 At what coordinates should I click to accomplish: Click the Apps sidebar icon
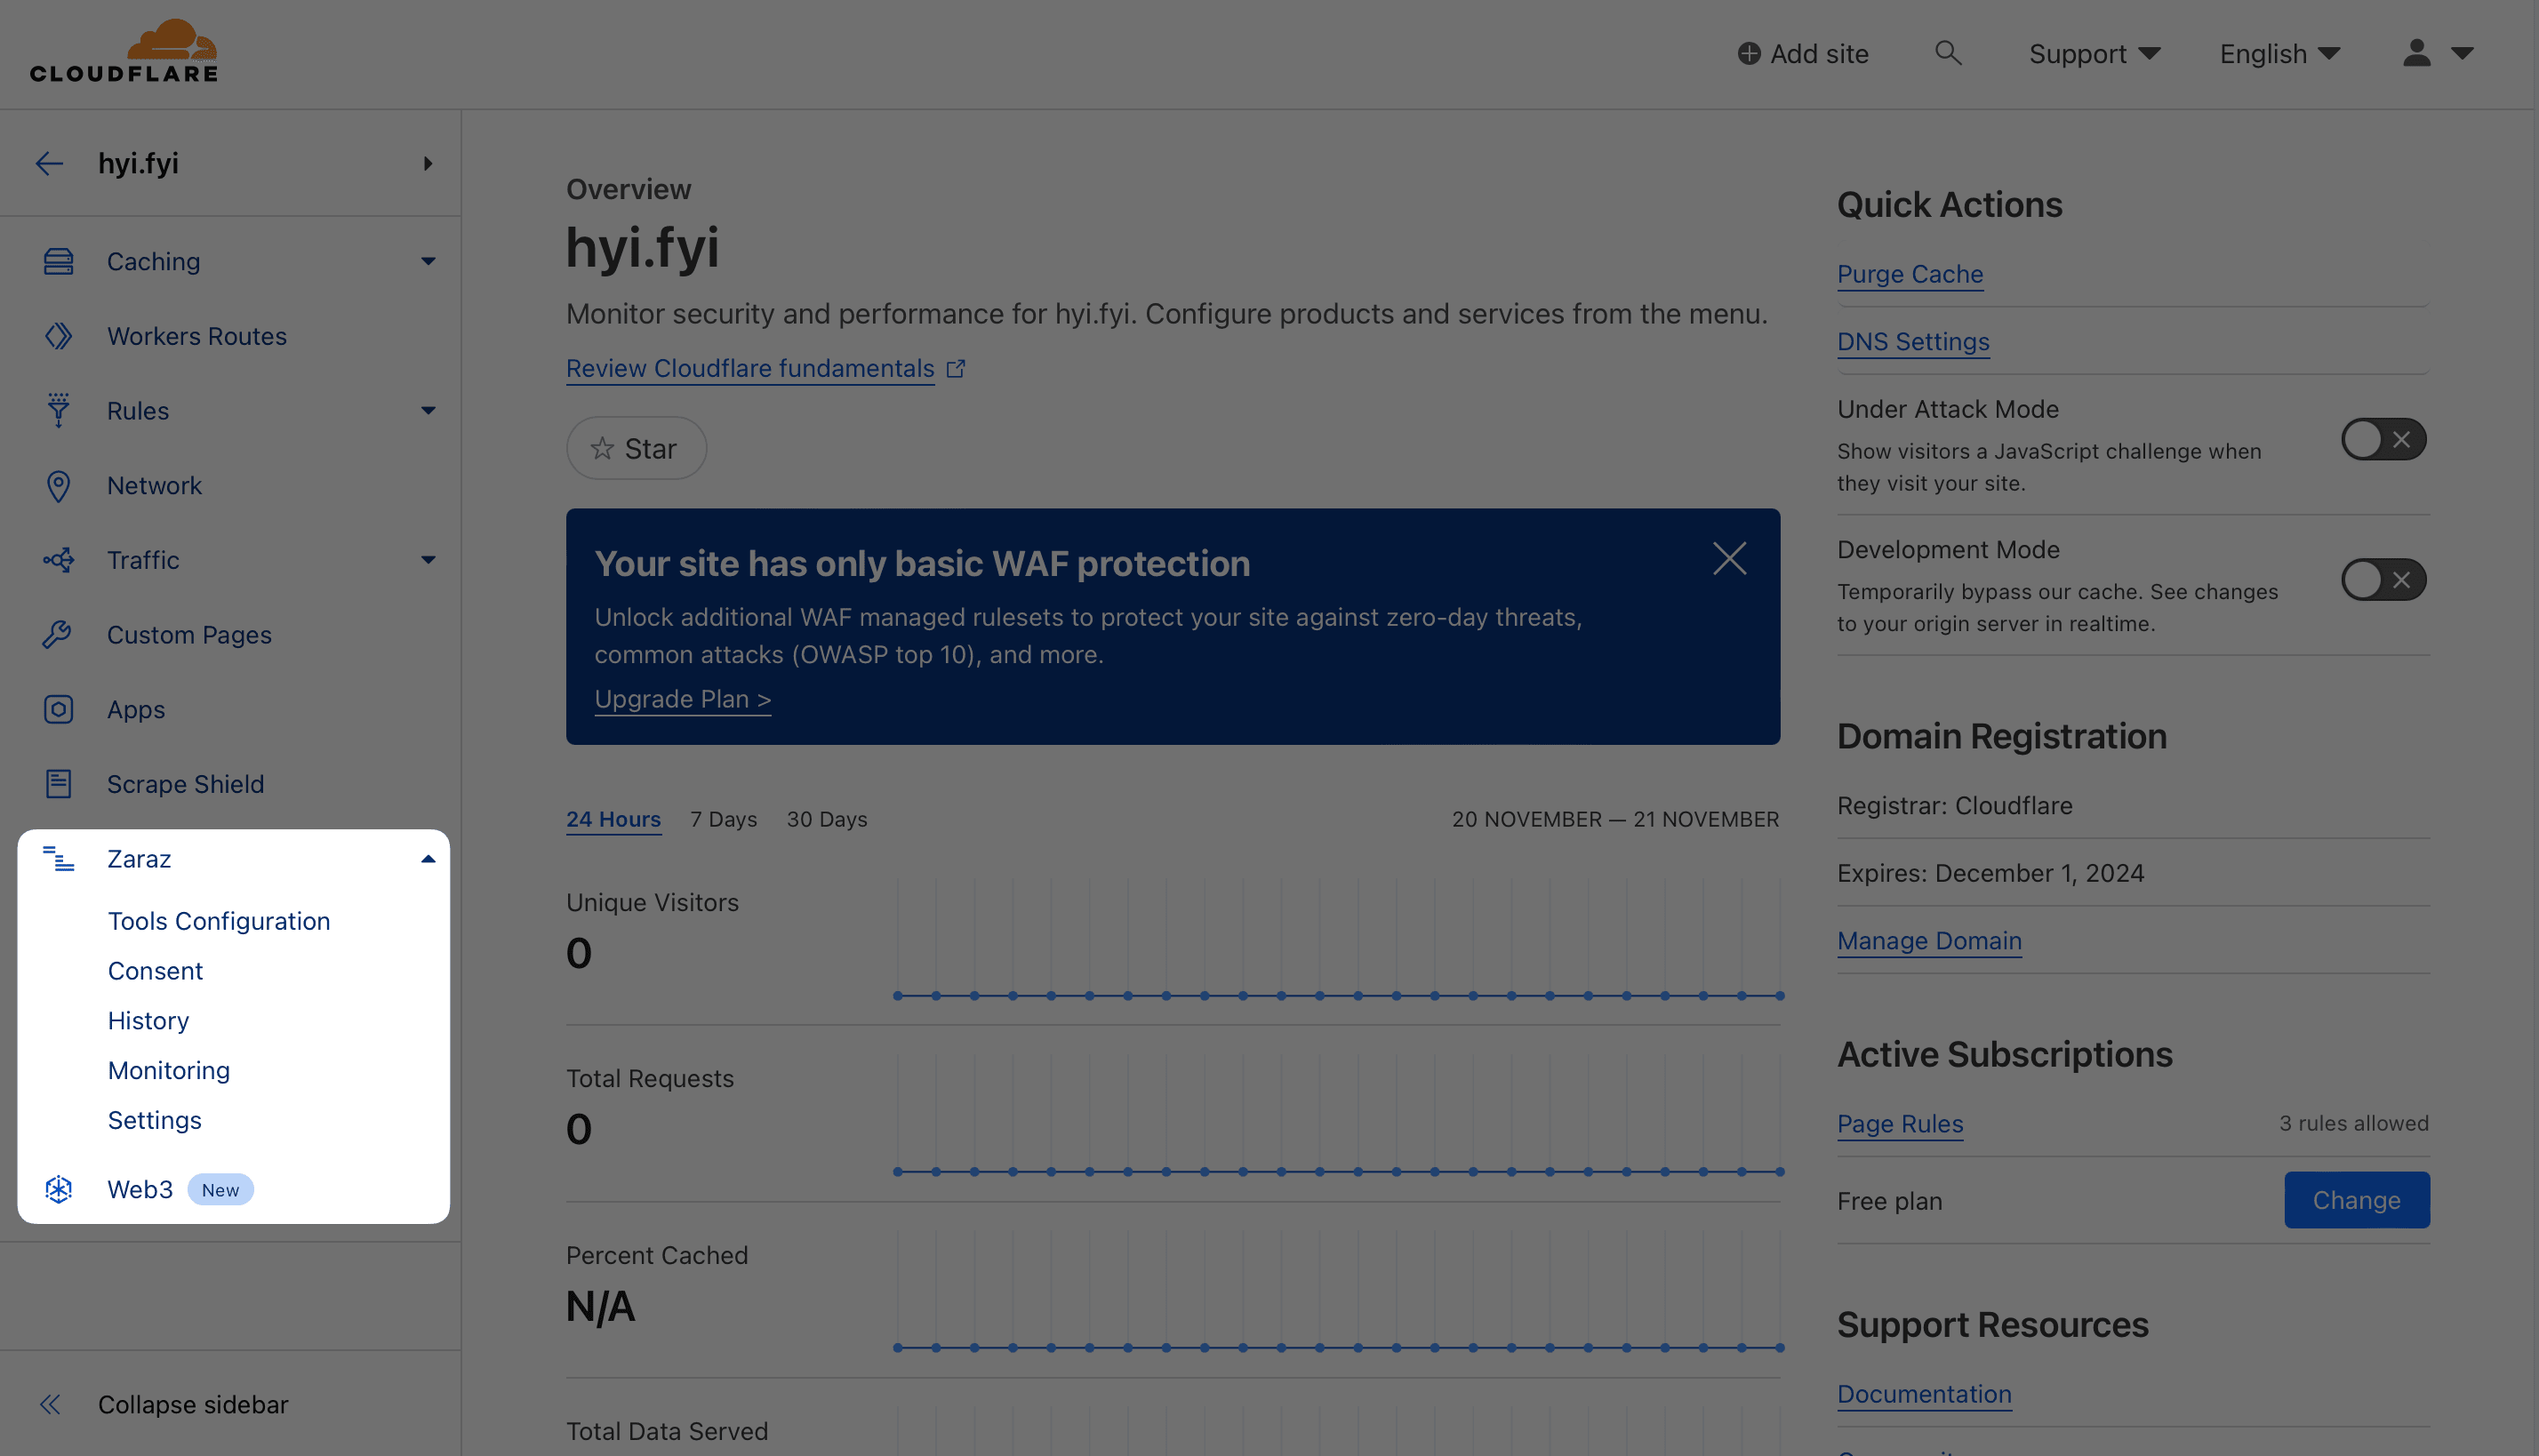(58, 709)
